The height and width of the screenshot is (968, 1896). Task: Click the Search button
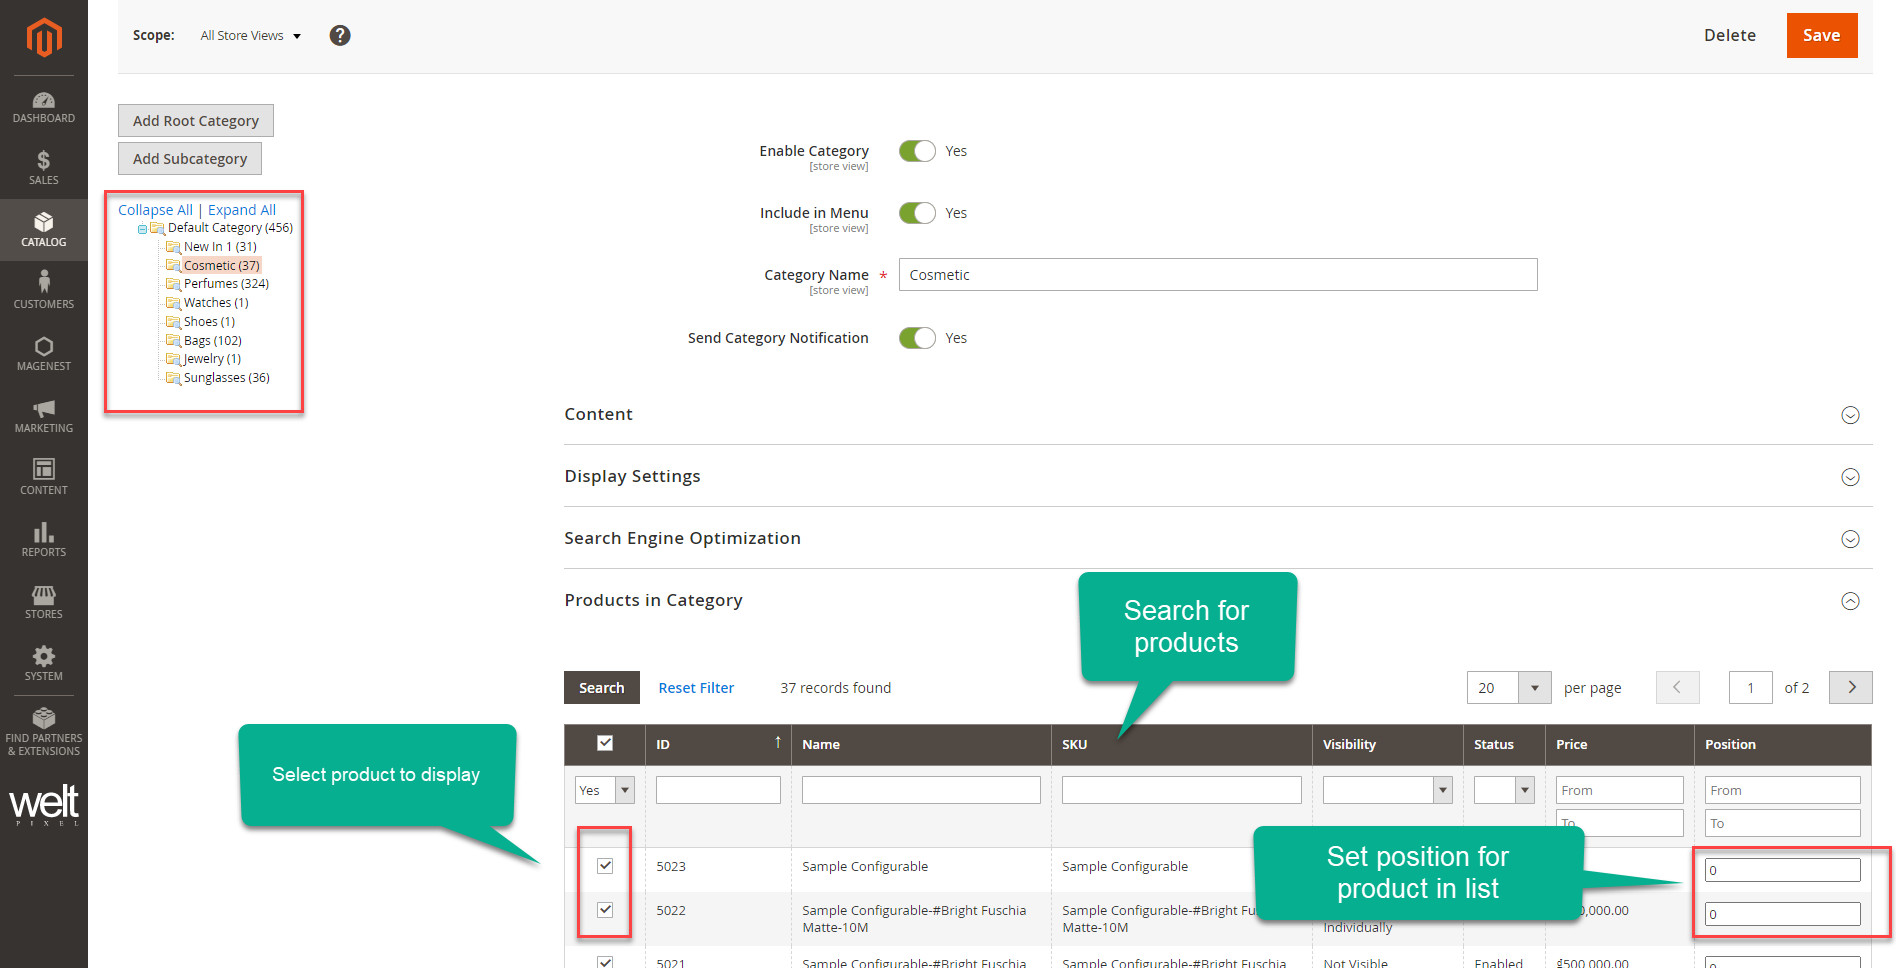601,687
